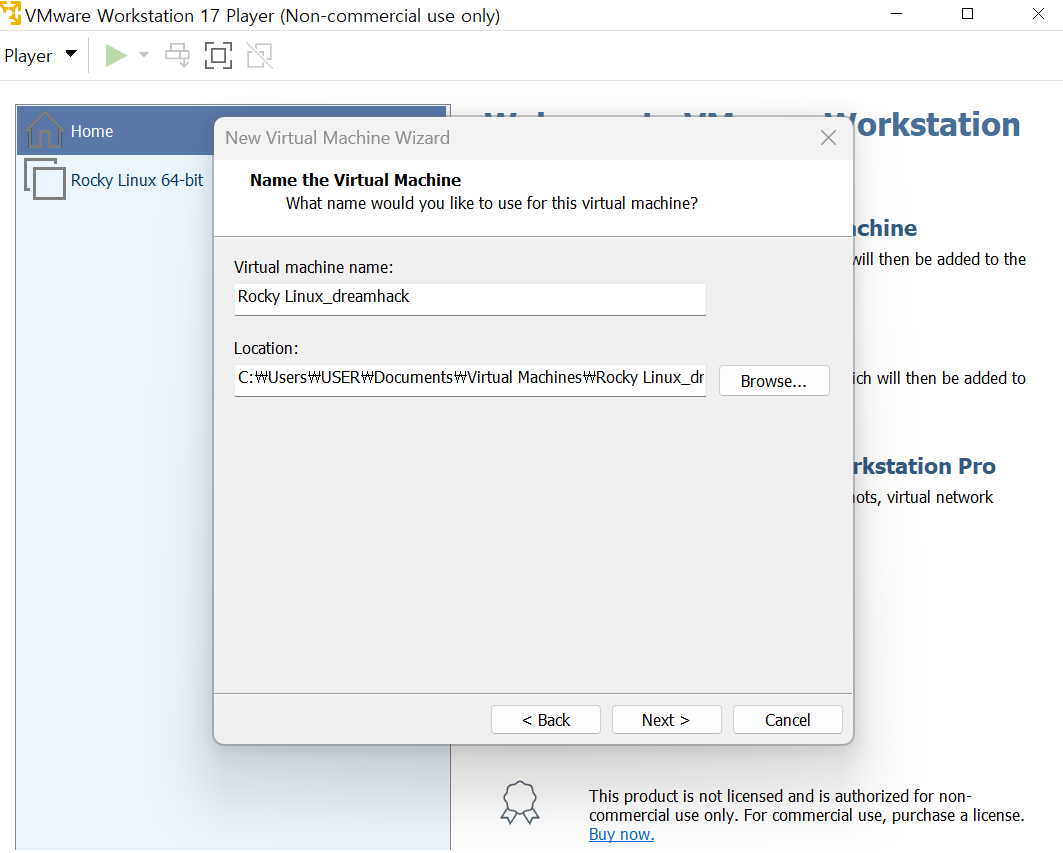Maximize the VMware Player window
The height and width of the screenshot is (853, 1063).
[967, 14]
